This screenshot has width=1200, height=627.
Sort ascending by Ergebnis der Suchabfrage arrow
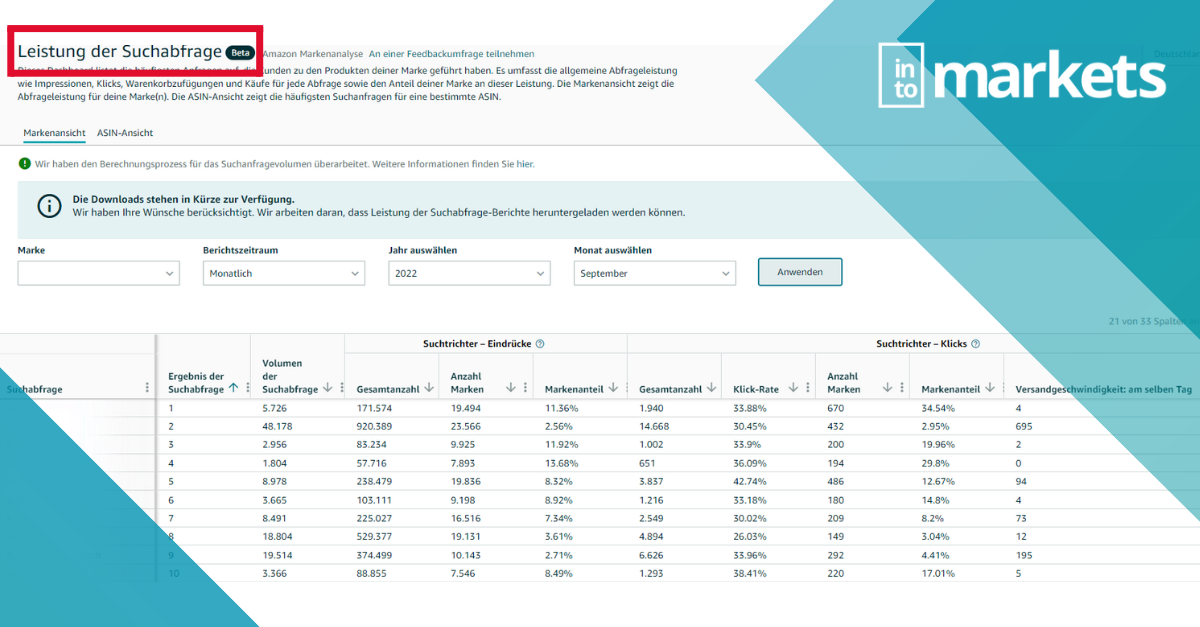[x=233, y=388]
